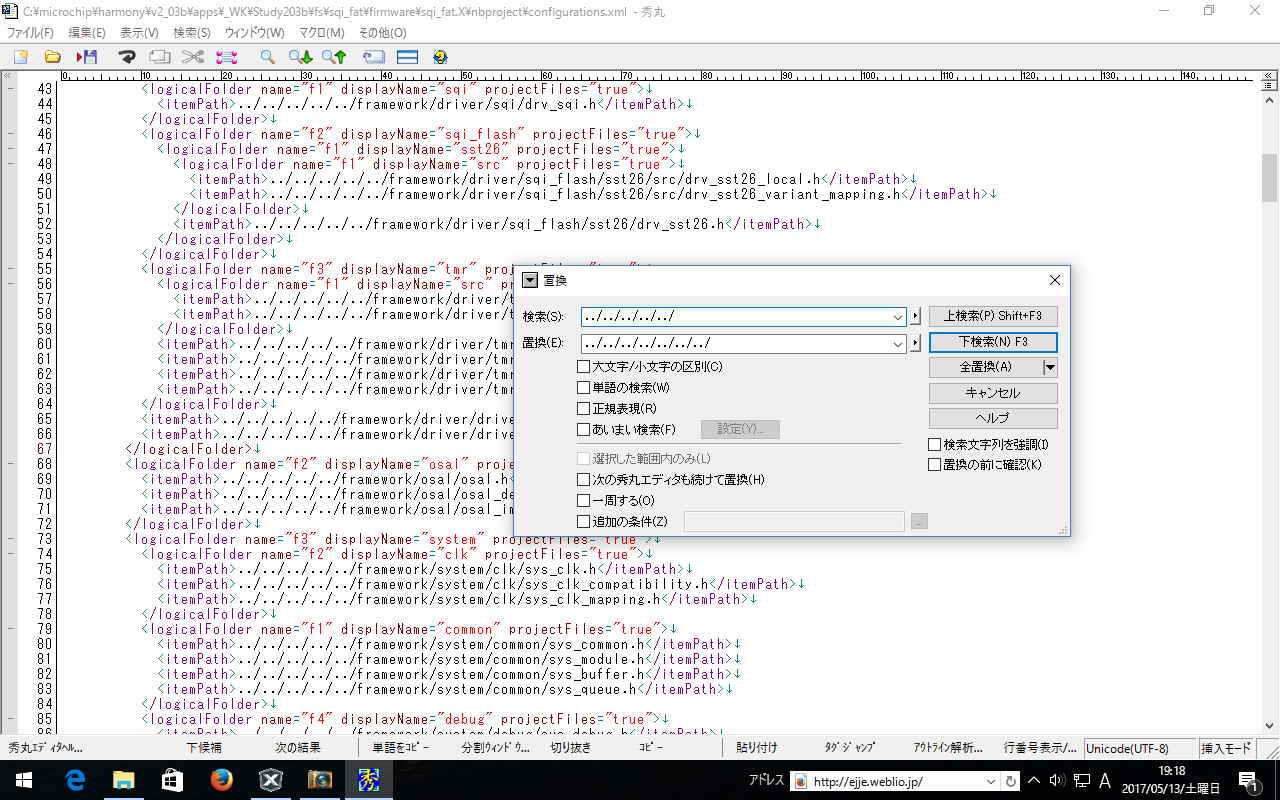Open the 検索(S) history dropdown
Viewport: 1280px width, 800px height.
click(x=897, y=317)
